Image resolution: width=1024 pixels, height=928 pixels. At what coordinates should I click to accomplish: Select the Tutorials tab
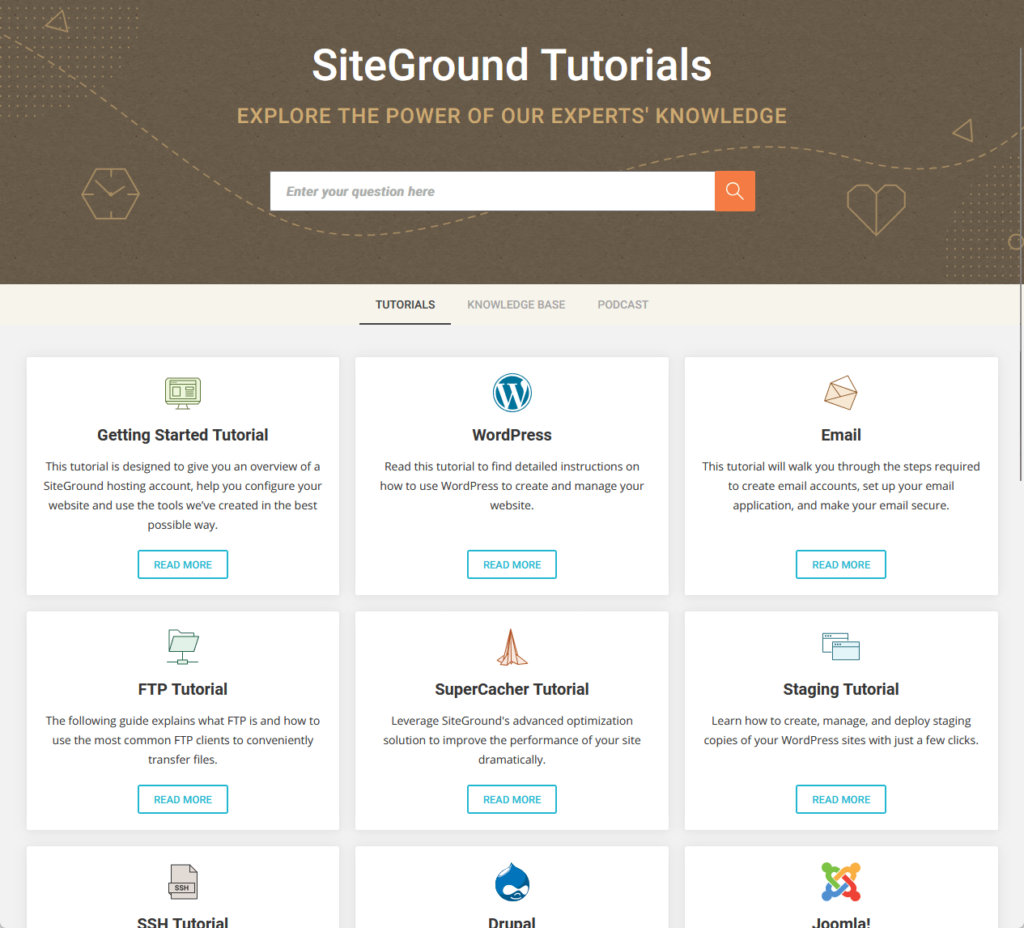pos(405,304)
